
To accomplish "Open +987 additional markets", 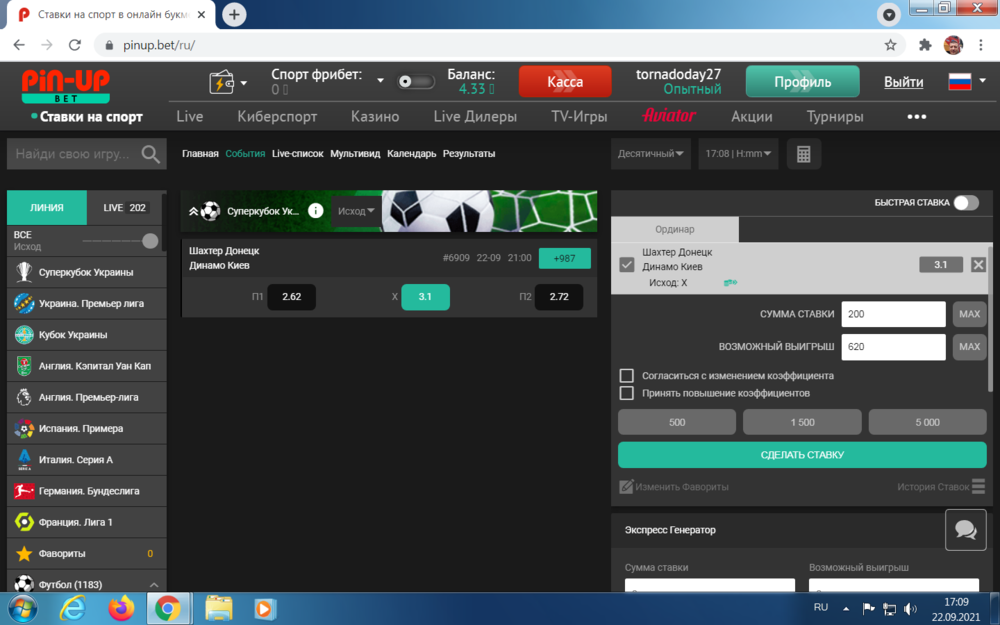I will point(564,258).
